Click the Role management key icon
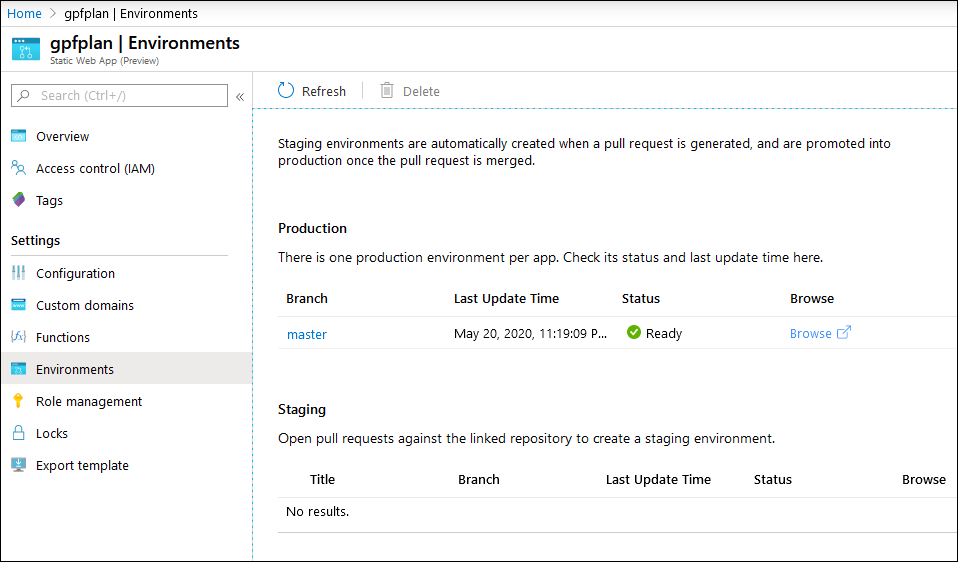The width and height of the screenshot is (958, 562). (18, 401)
